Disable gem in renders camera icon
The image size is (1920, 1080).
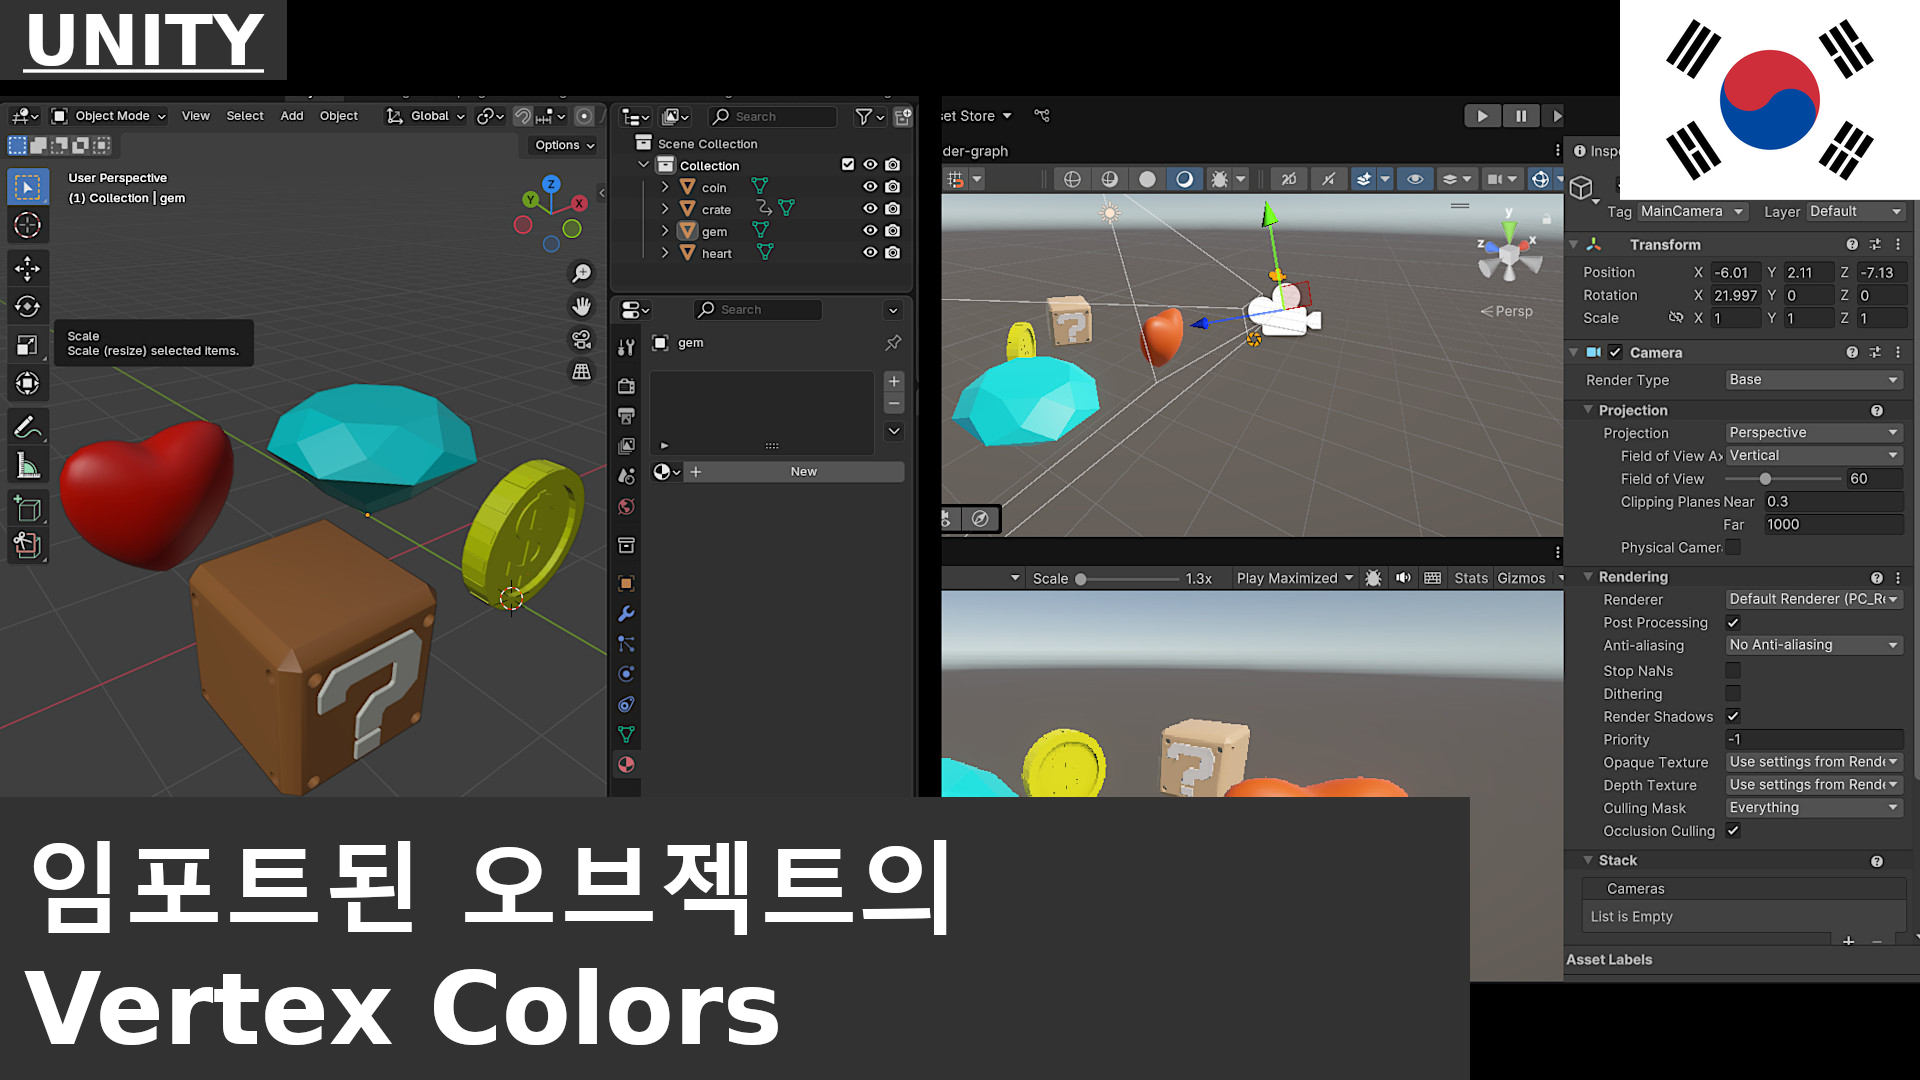[893, 231]
